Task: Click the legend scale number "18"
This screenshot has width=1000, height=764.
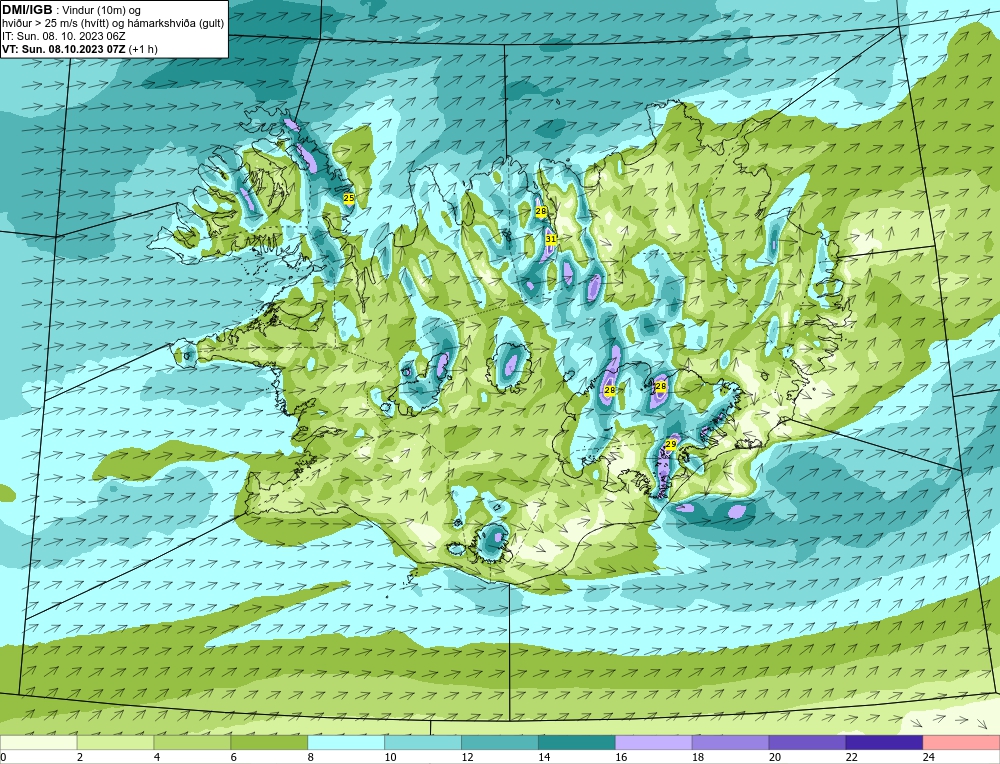Action: [698, 757]
